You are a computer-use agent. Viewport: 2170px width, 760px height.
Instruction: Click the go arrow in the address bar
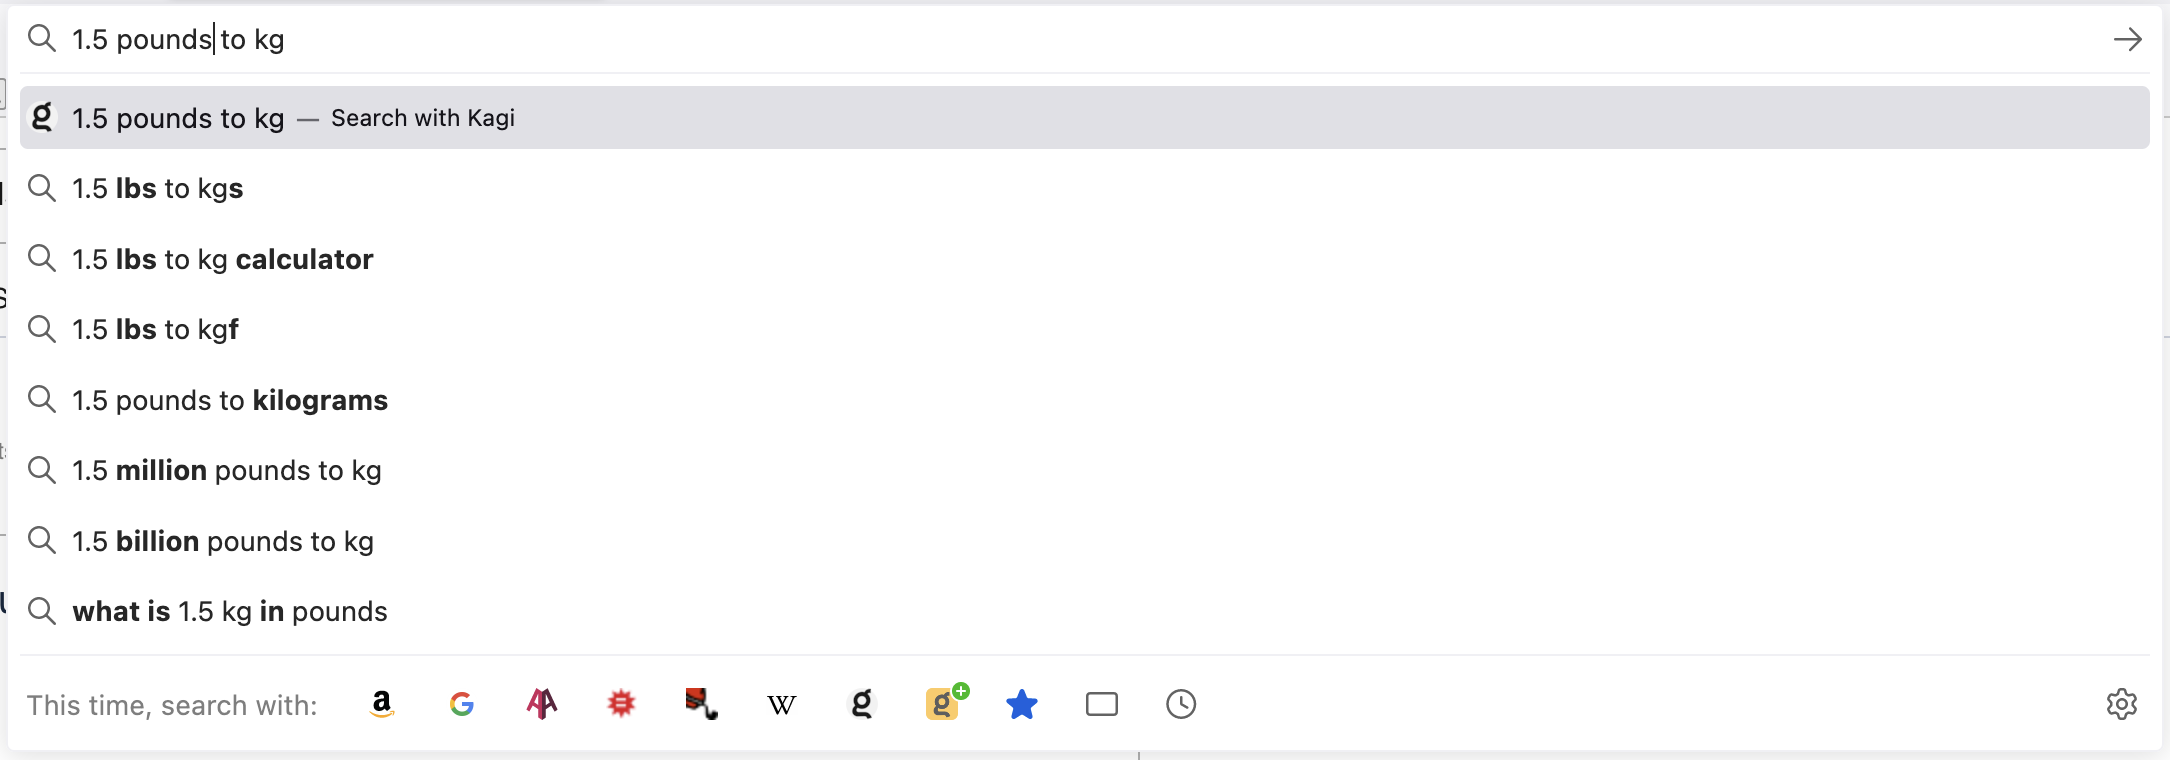(2127, 39)
